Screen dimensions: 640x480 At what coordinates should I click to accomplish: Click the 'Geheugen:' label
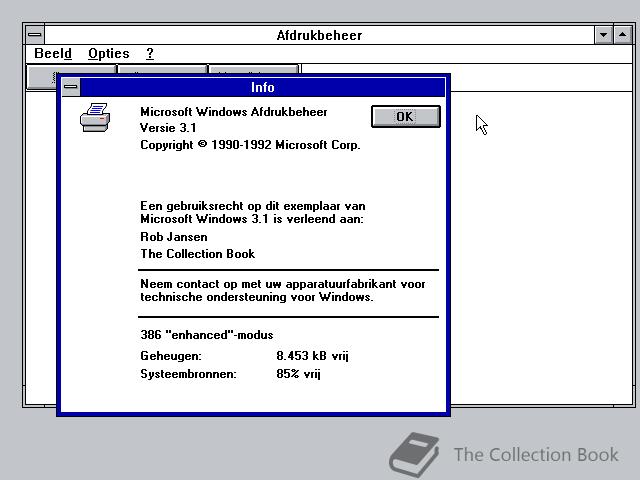pos(171,356)
